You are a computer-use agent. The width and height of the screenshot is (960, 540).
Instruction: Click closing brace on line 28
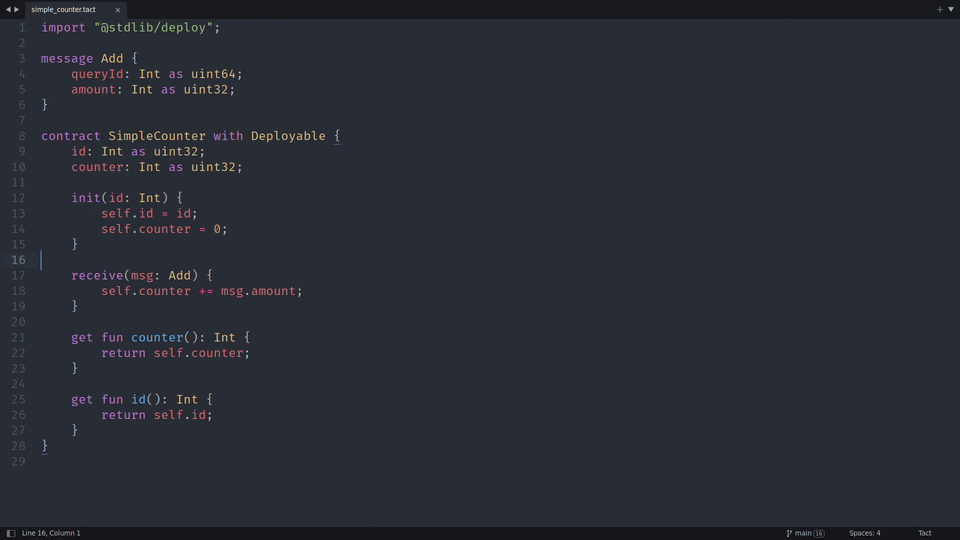(45, 446)
